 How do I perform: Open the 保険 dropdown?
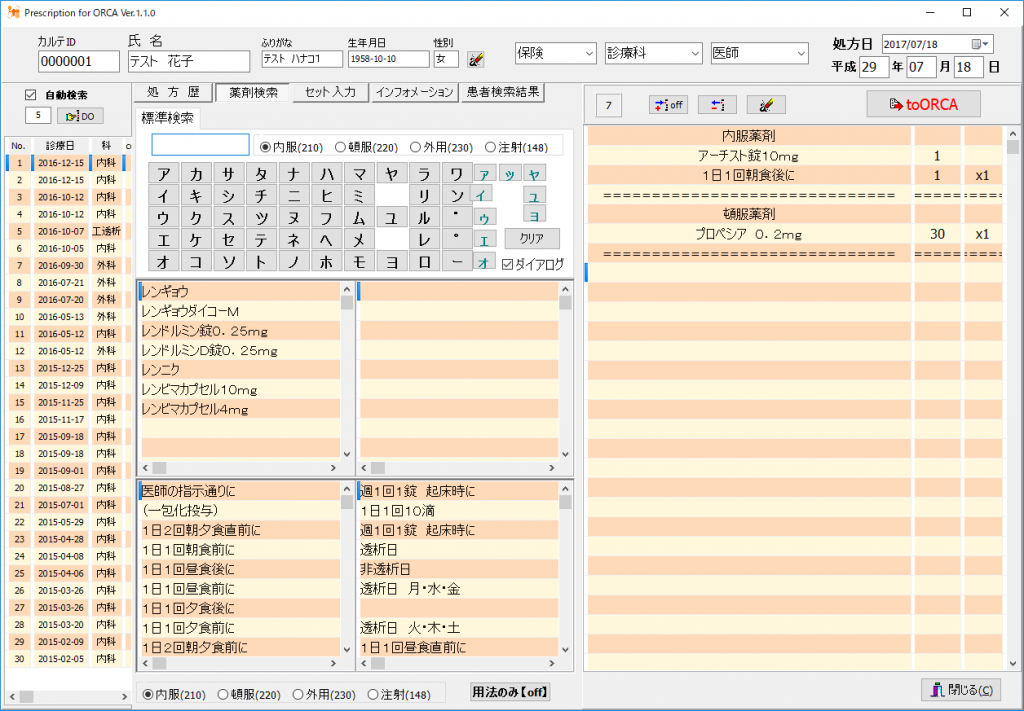tap(554, 53)
